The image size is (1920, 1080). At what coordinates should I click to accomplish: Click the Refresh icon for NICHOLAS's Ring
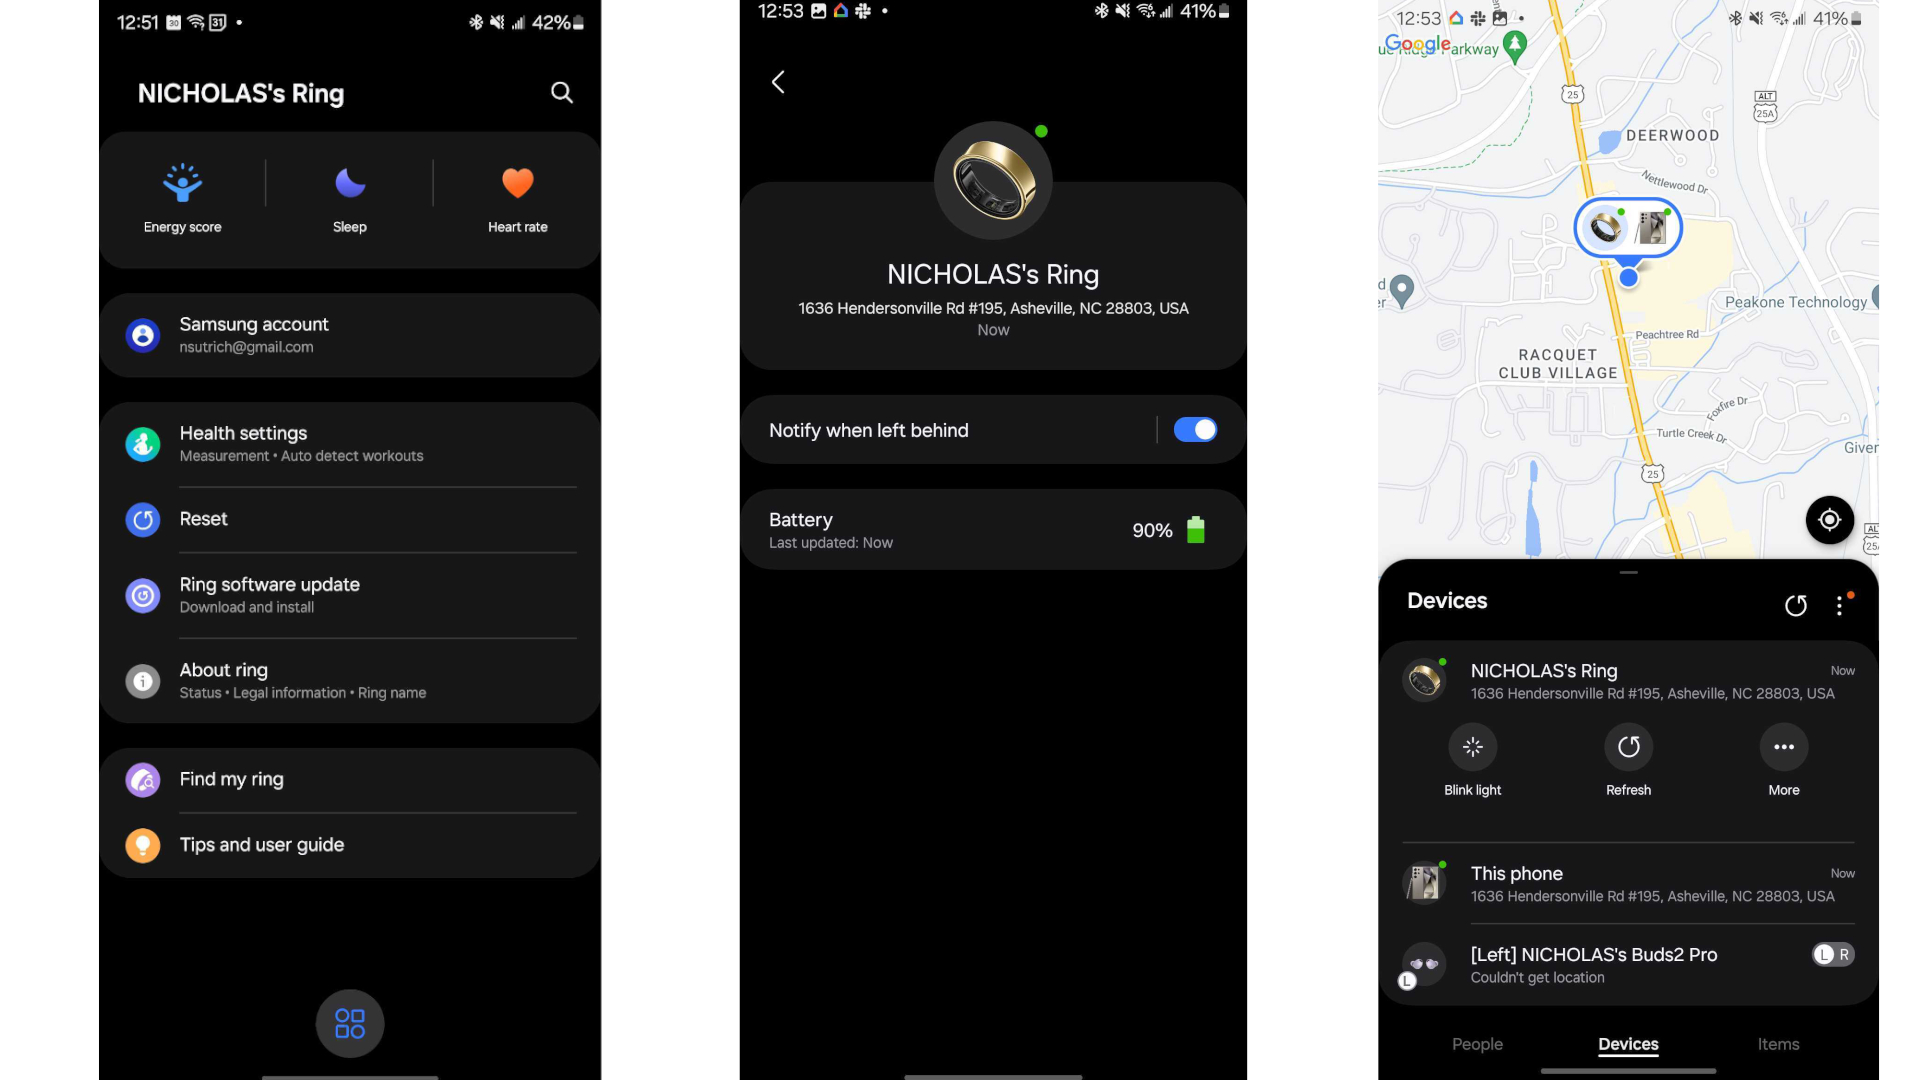click(1627, 746)
